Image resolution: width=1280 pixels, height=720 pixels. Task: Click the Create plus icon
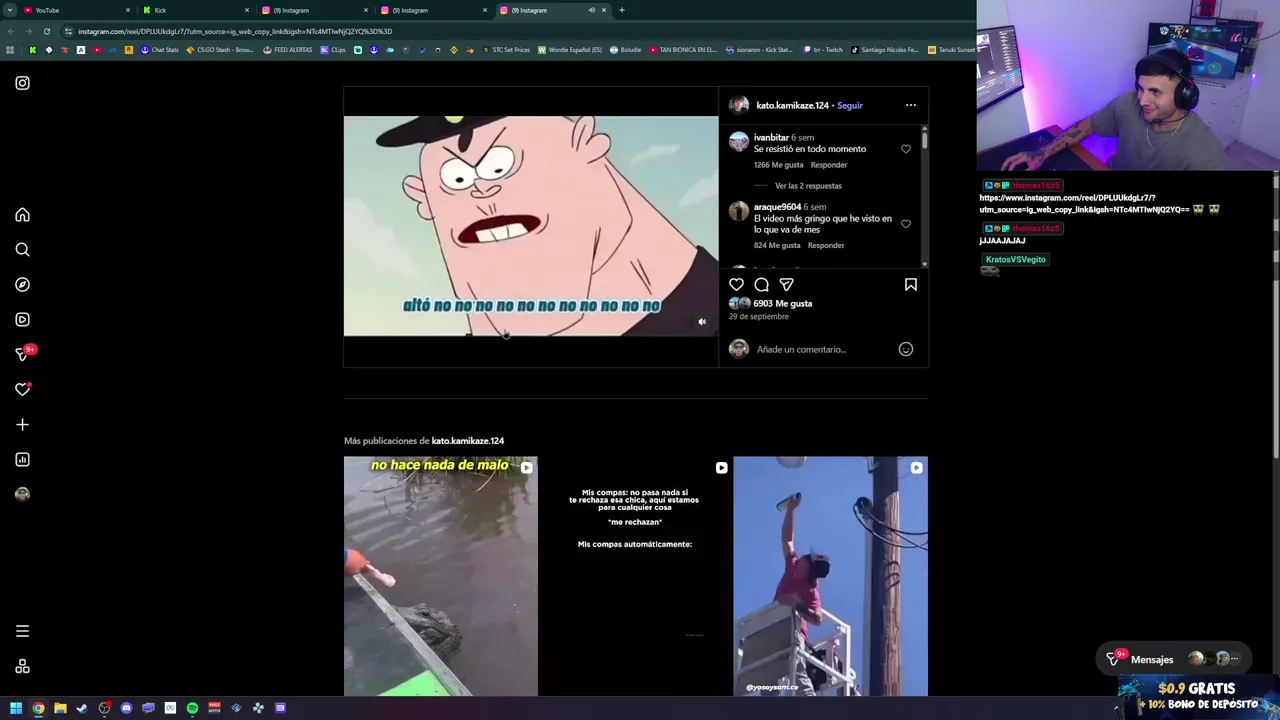point(22,425)
